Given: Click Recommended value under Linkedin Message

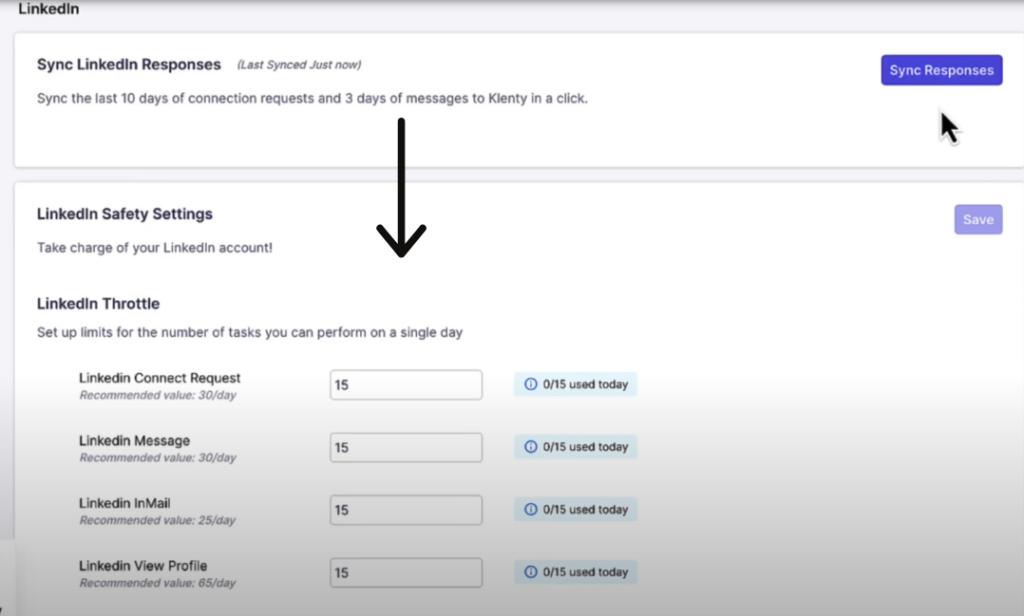Looking at the screenshot, I should tap(157, 458).
